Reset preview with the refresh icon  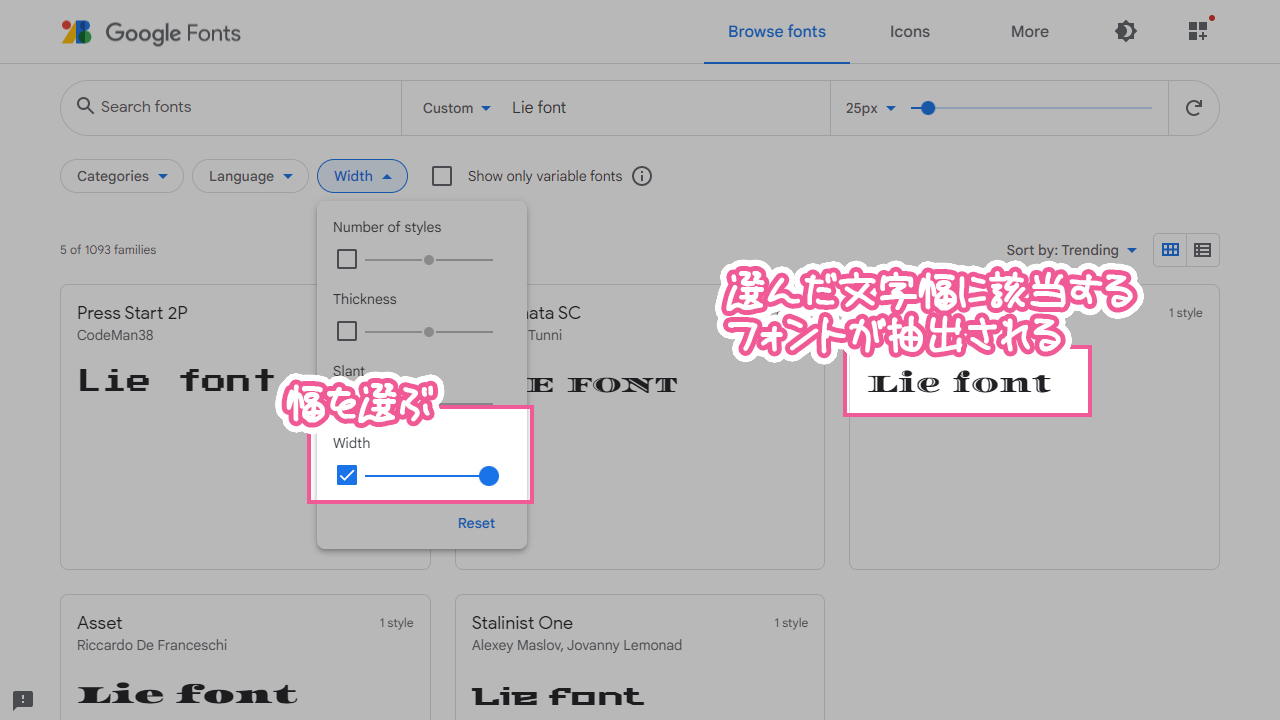[1193, 108]
